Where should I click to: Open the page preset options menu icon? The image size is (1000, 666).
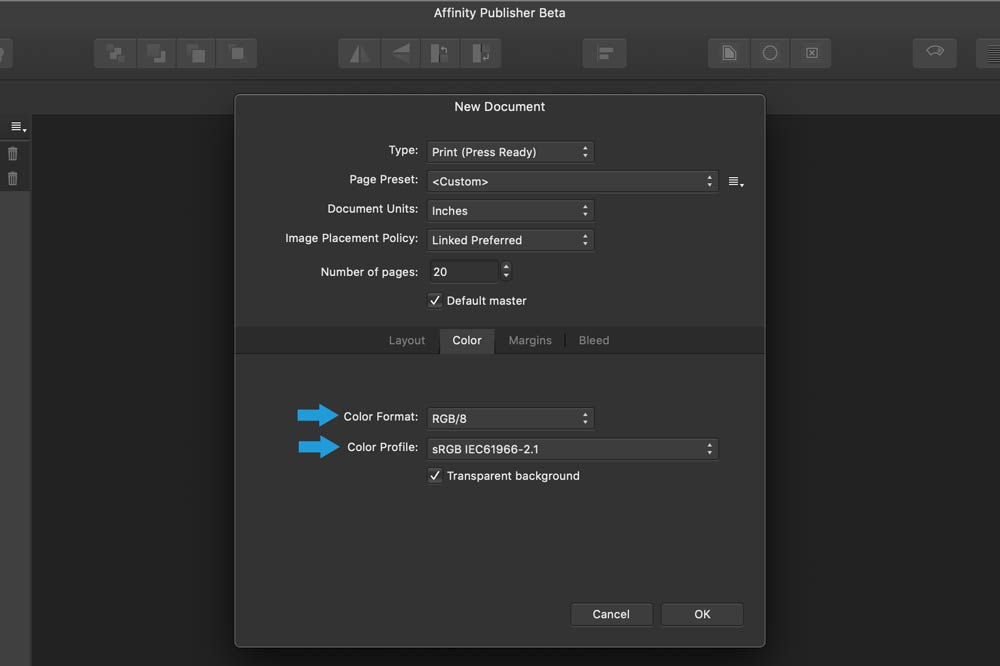click(736, 182)
